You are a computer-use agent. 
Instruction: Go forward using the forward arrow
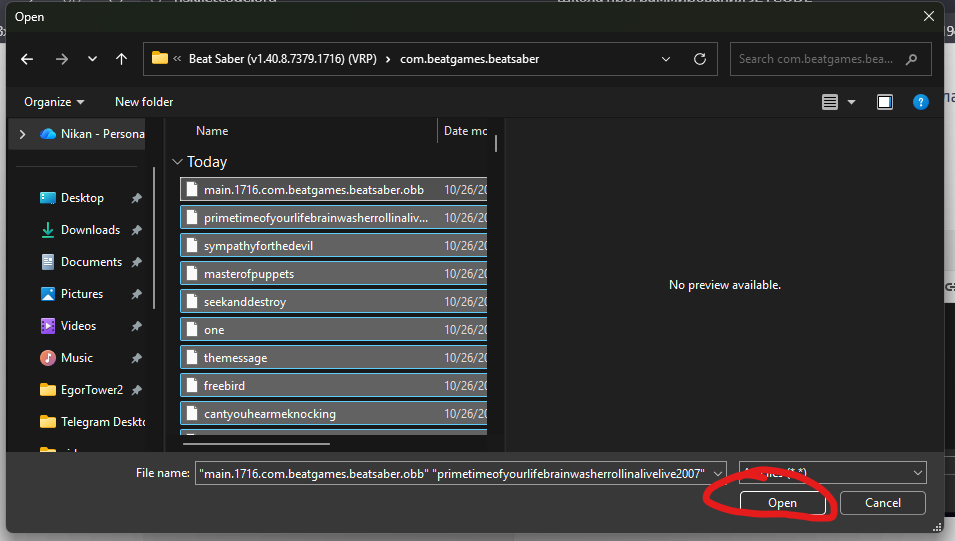click(62, 59)
